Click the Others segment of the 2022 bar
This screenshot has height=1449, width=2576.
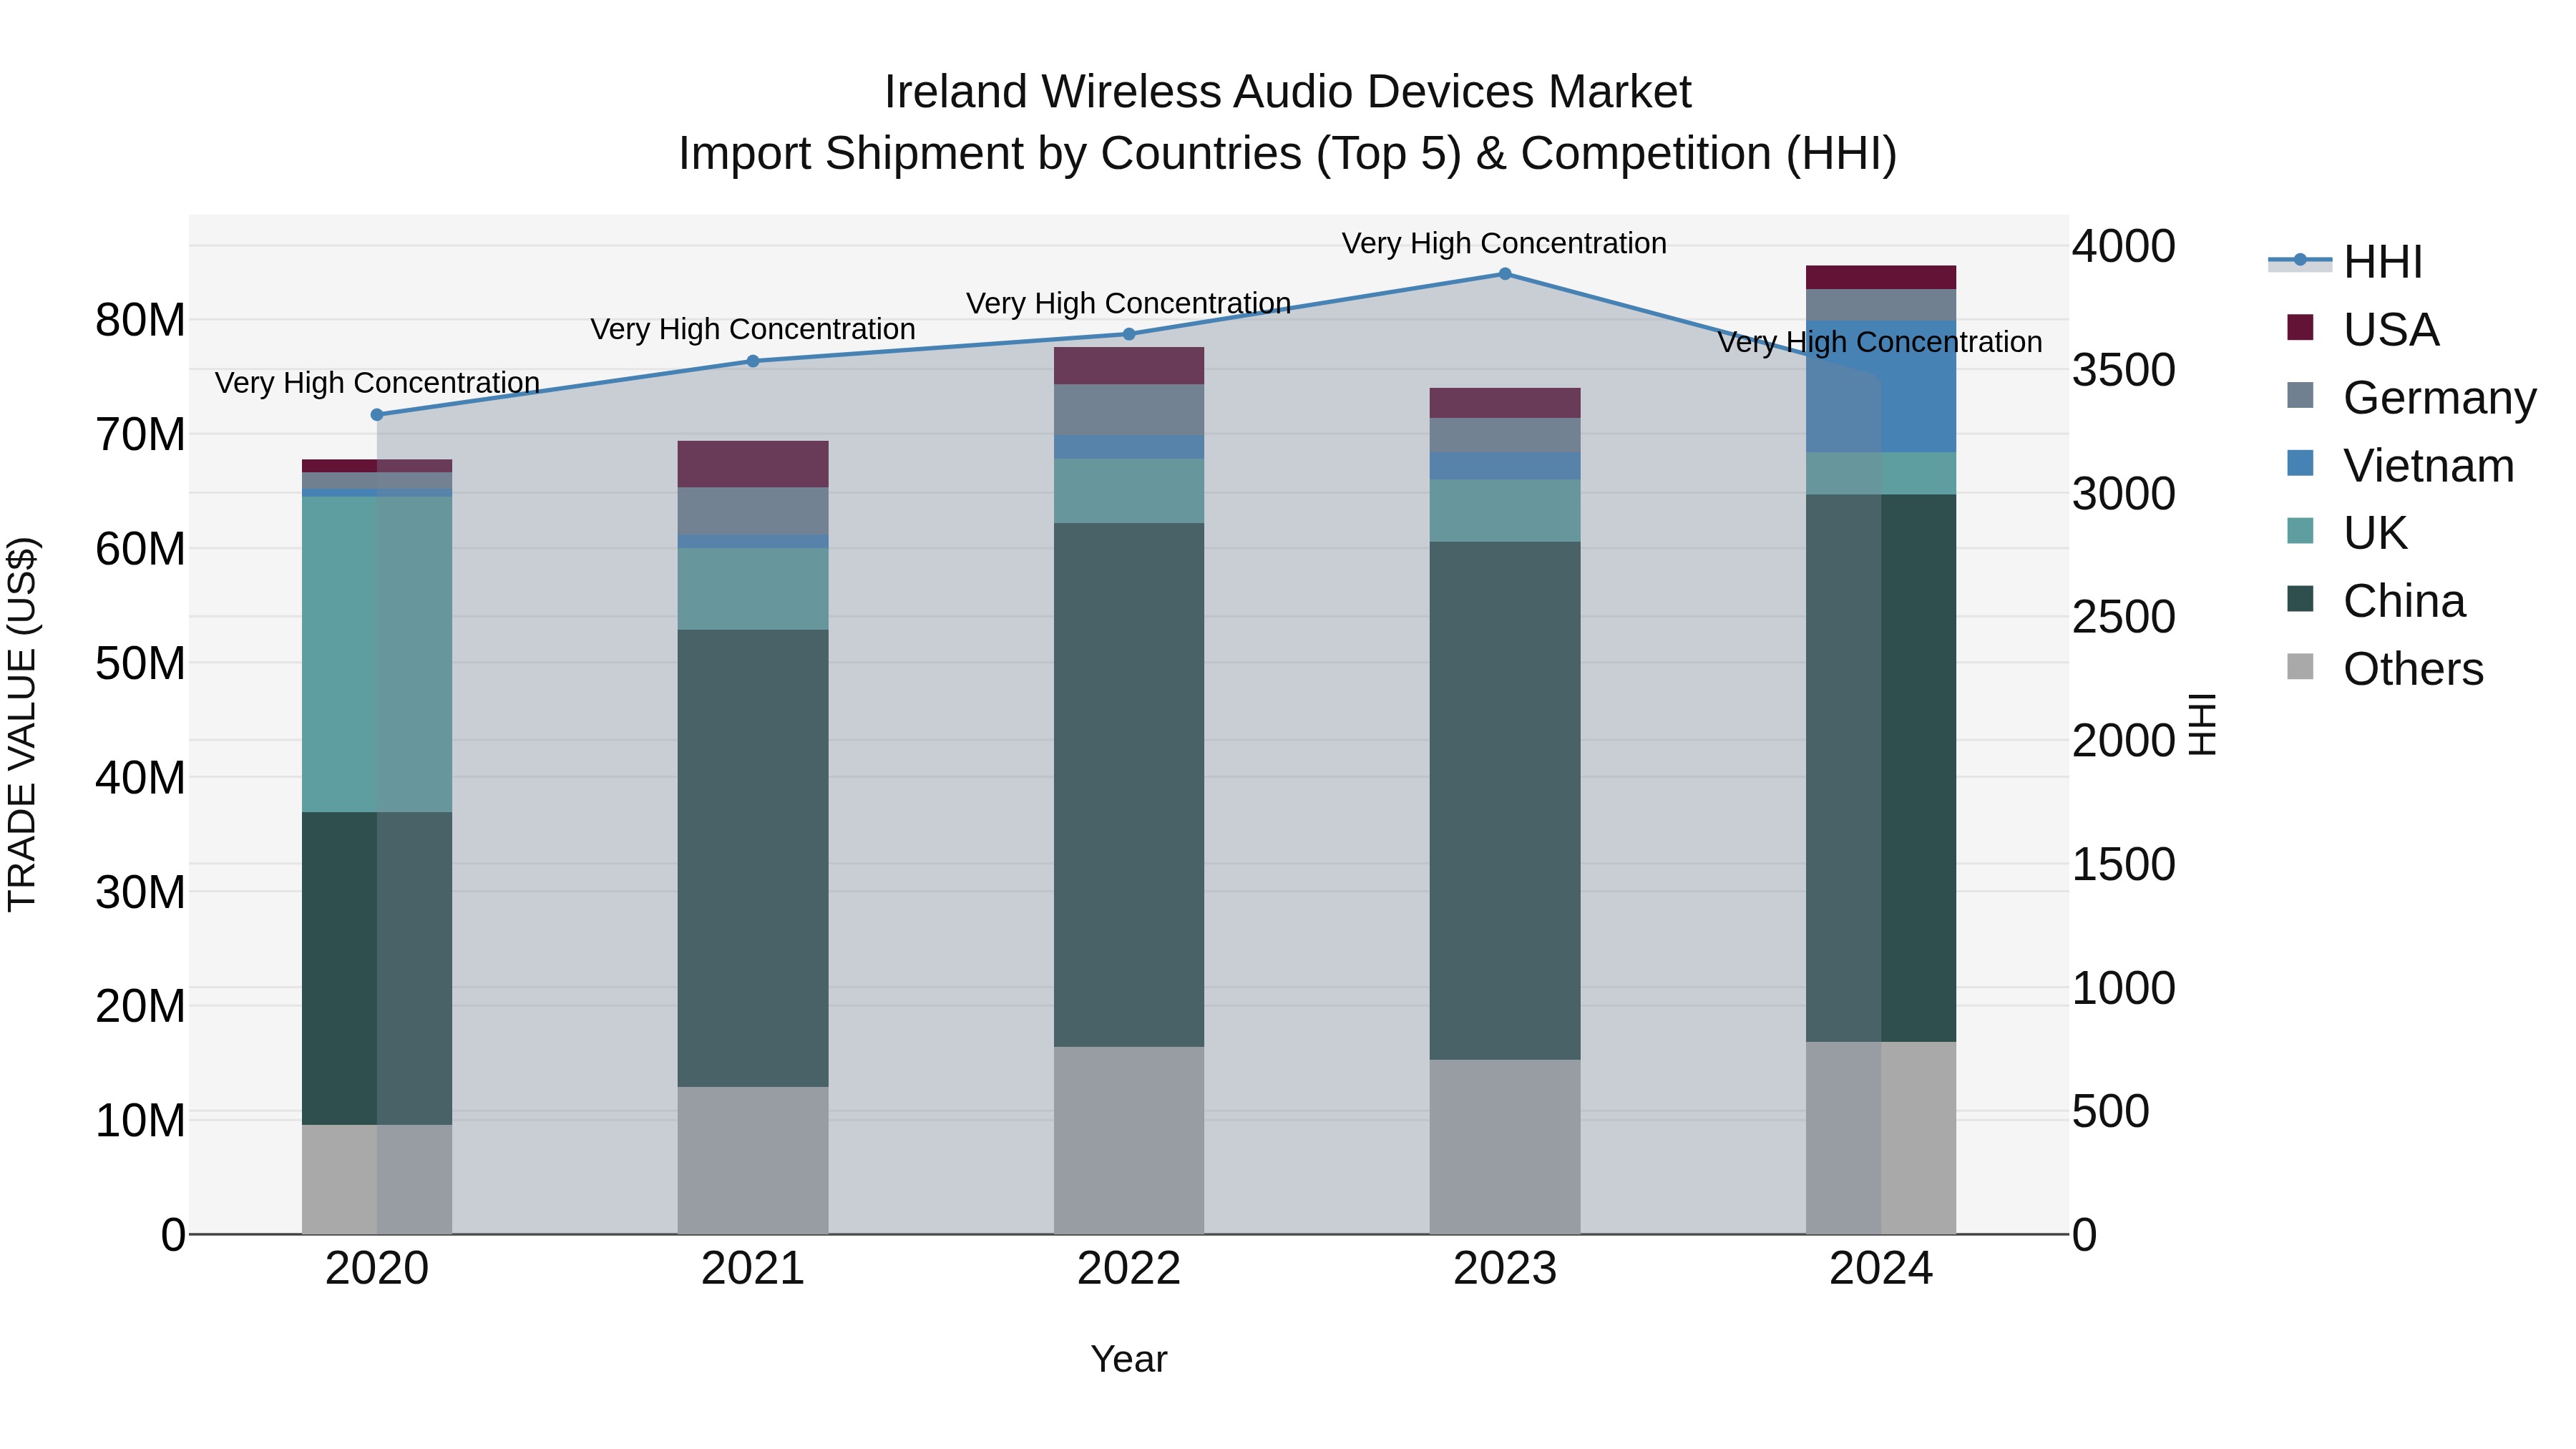click(1129, 1140)
